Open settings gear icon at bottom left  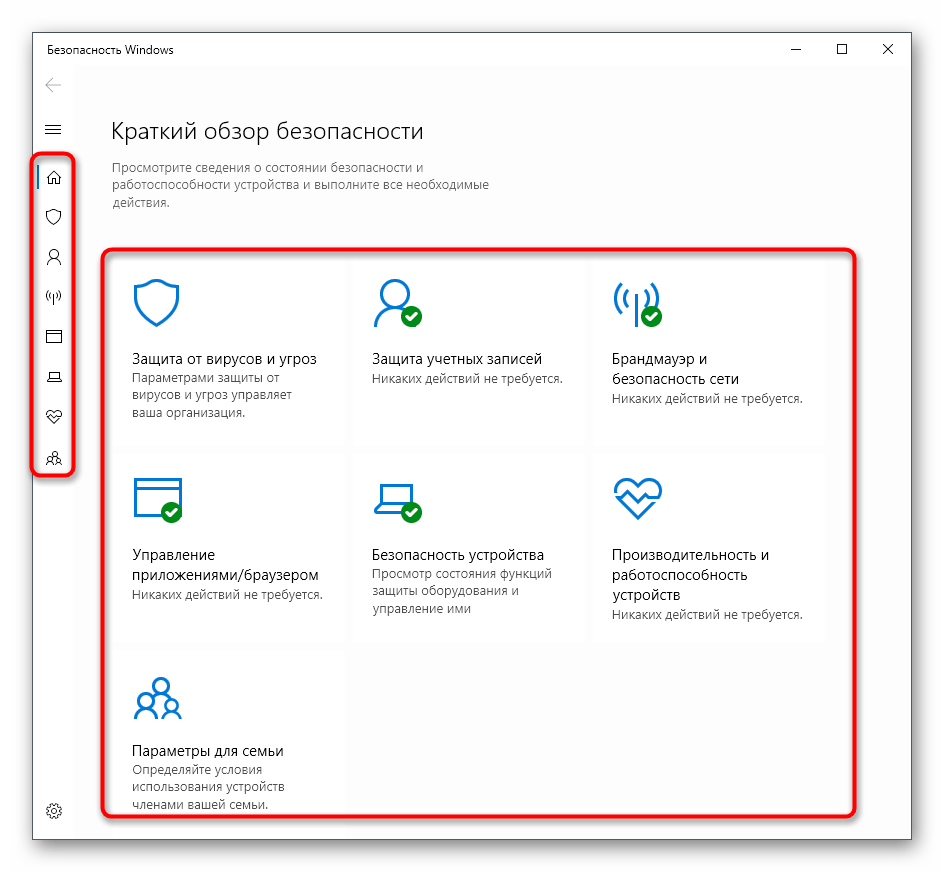point(54,811)
